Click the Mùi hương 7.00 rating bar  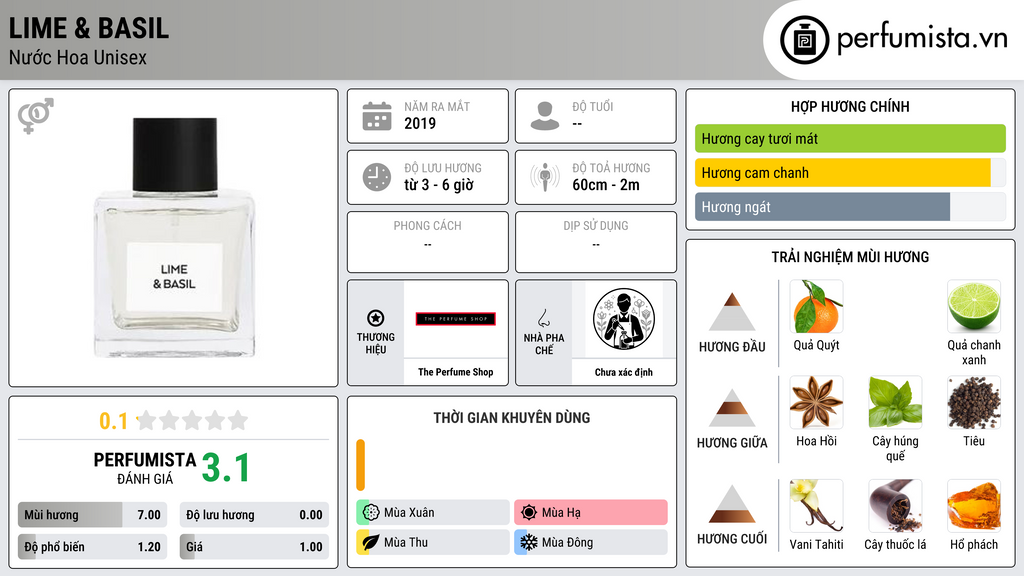tap(92, 515)
